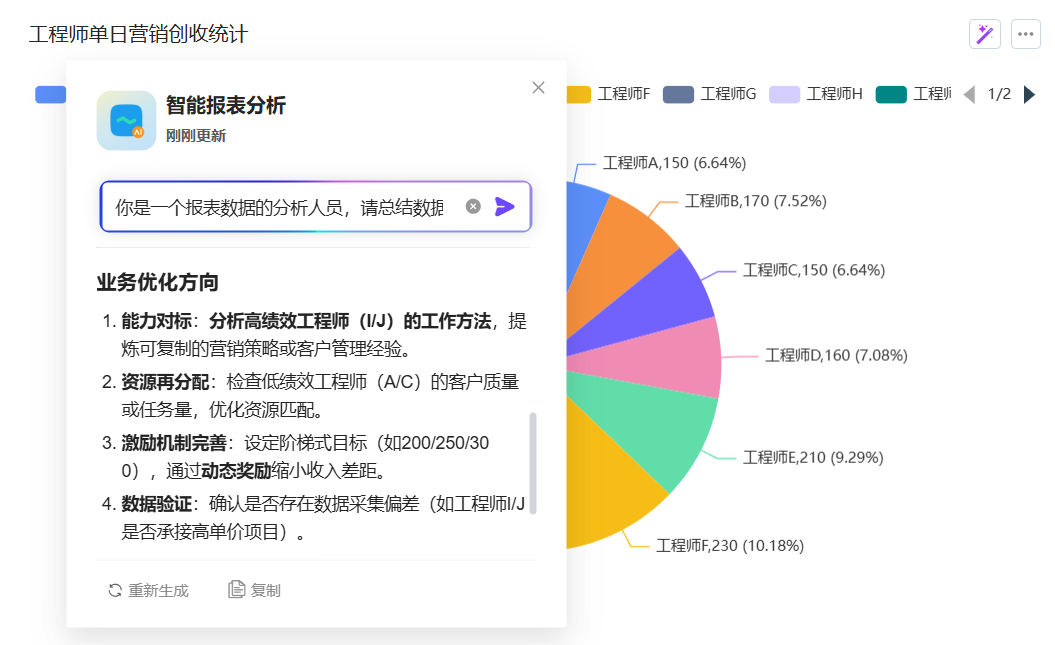Screen dimensions: 1055x645
Task: Close the 智能报表分析 dialog
Action: 538,87
